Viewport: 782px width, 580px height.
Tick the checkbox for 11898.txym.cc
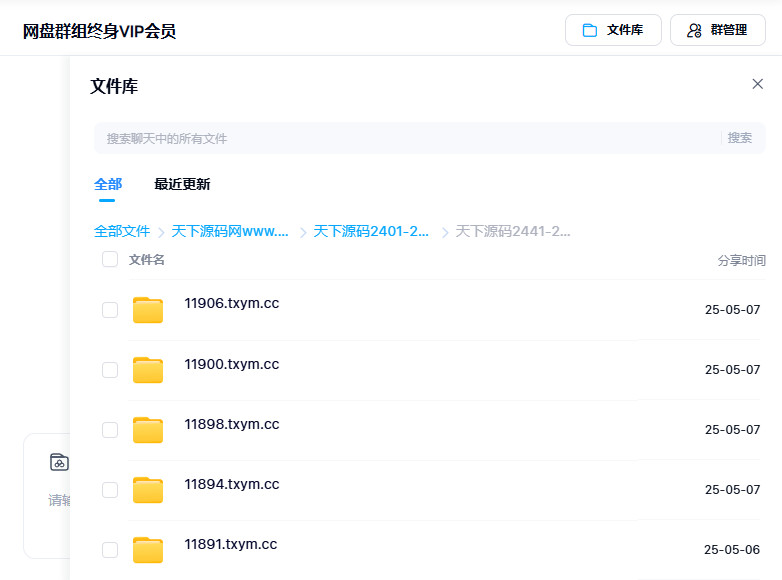click(110, 430)
